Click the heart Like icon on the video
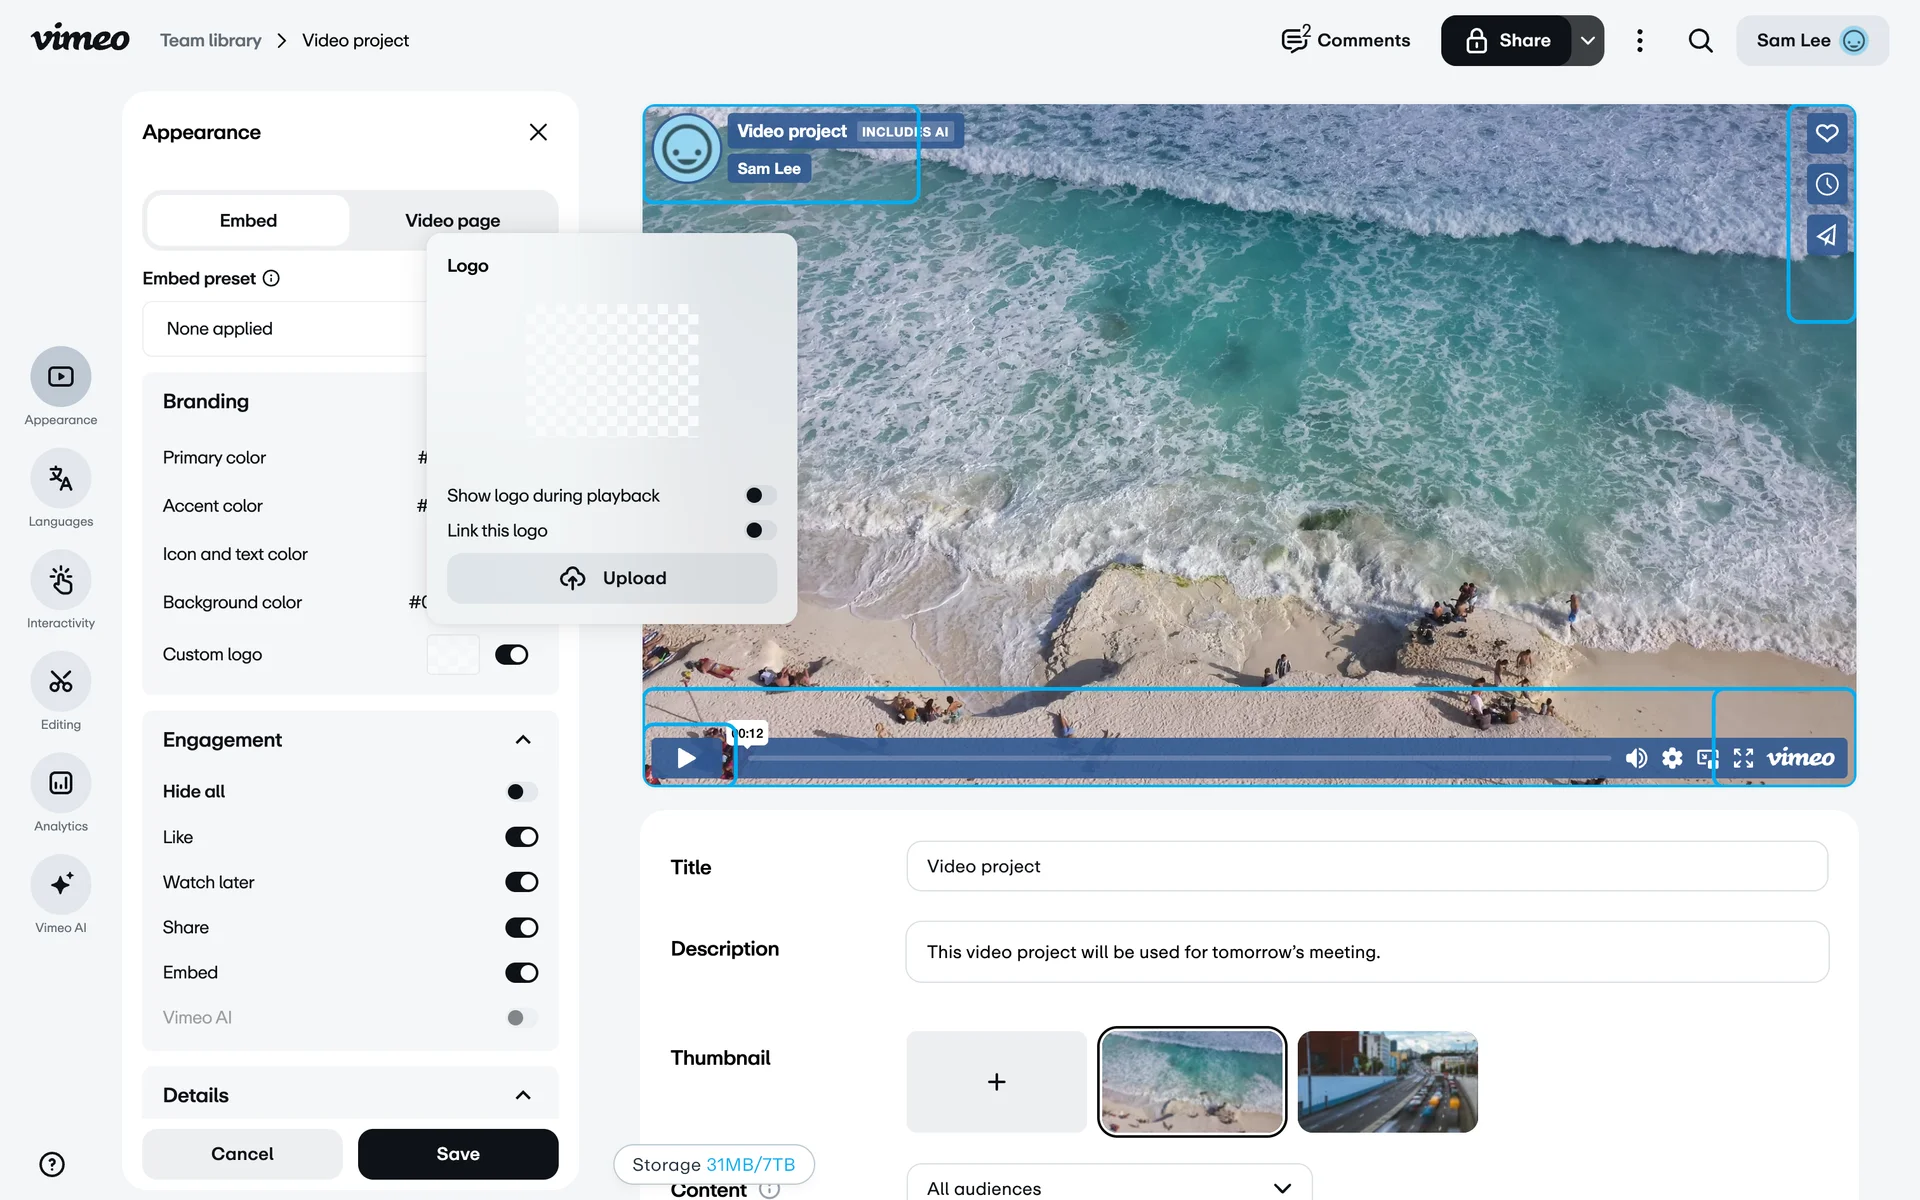The height and width of the screenshot is (1200, 1920). click(x=1826, y=133)
